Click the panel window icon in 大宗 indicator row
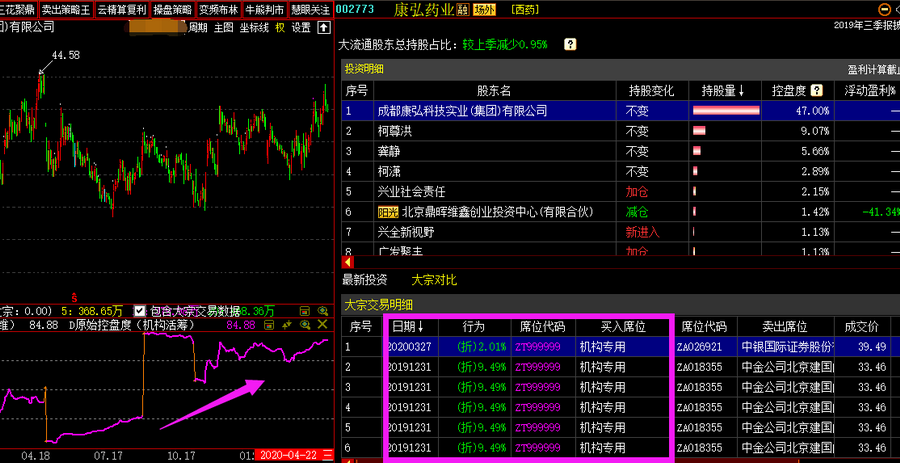Viewport: 900px width, 463px height. 305,310
